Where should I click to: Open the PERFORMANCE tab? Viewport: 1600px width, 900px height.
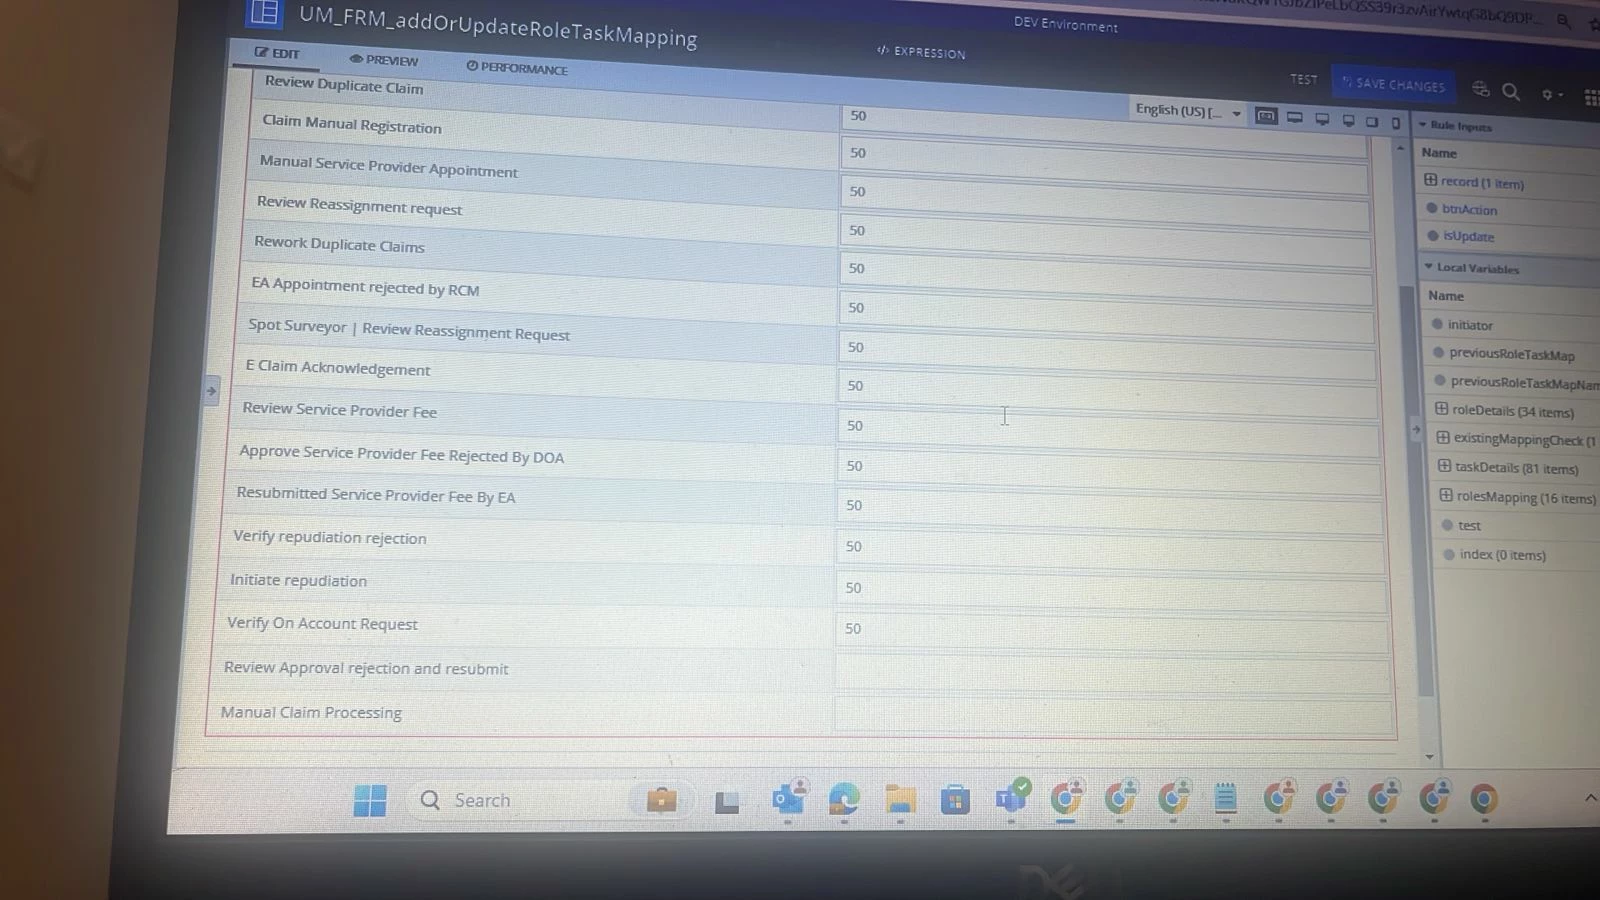(517, 68)
